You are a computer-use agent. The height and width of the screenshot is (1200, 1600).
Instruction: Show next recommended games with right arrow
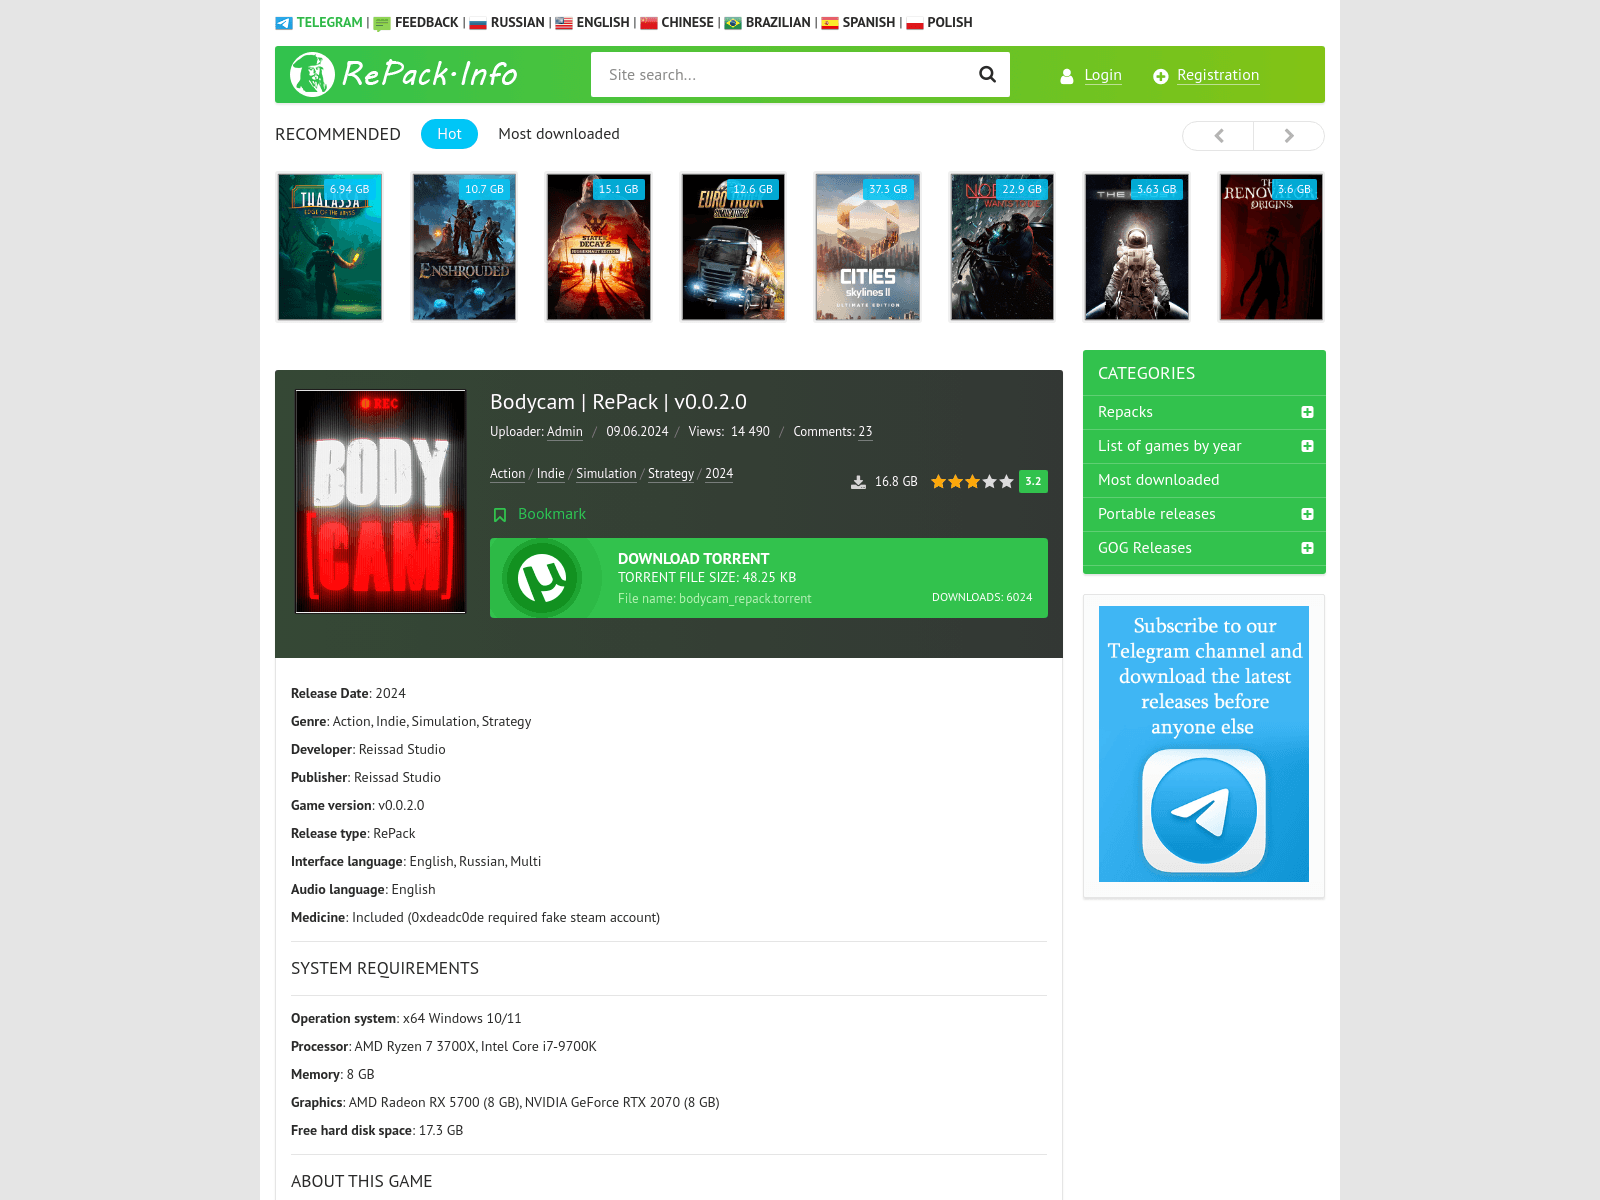tap(1289, 136)
